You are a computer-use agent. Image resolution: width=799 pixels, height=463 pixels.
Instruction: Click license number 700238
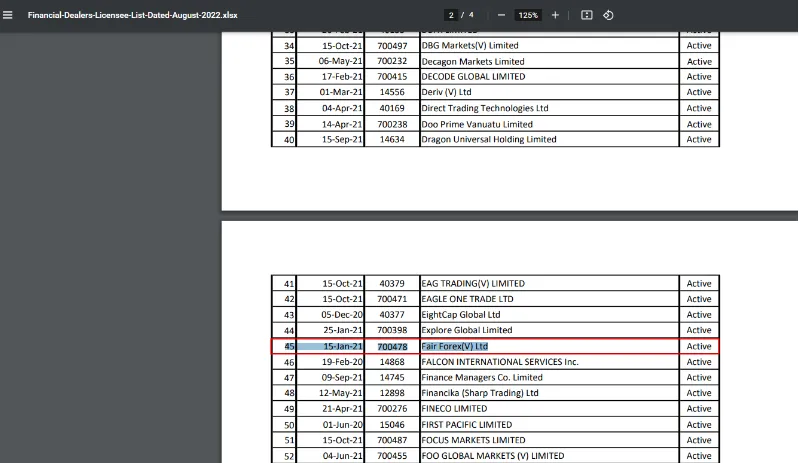(x=392, y=124)
